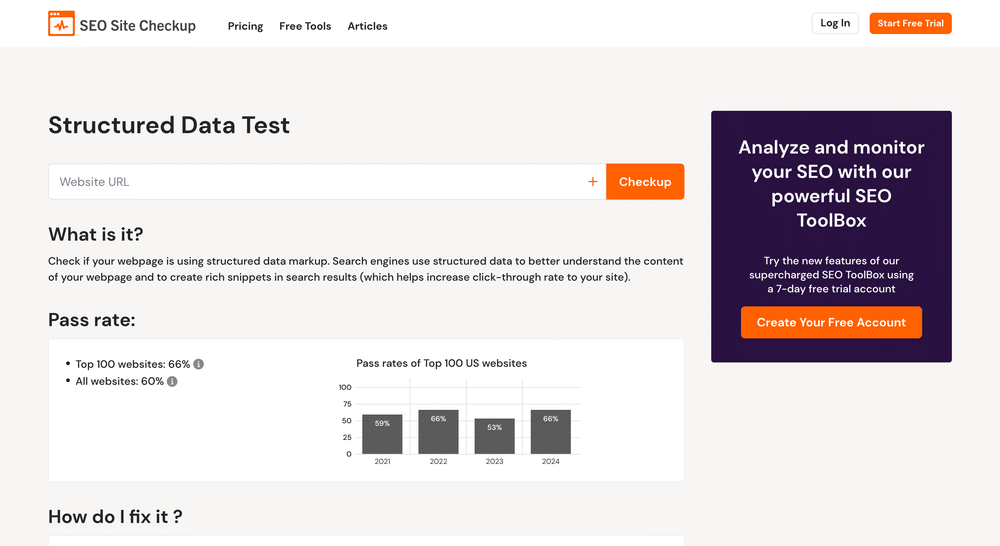Image resolution: width=1000 pixels, height=546 pixels.
Task: Open the Pricing menu item
Action: (x=246, y=26)
